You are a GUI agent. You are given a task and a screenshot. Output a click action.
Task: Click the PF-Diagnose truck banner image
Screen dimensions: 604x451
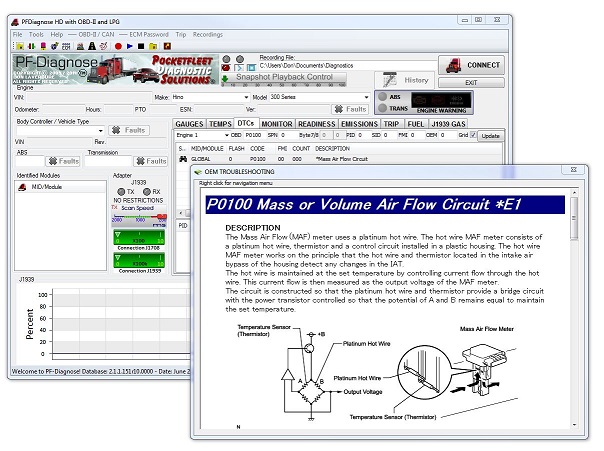click(116, 69)
